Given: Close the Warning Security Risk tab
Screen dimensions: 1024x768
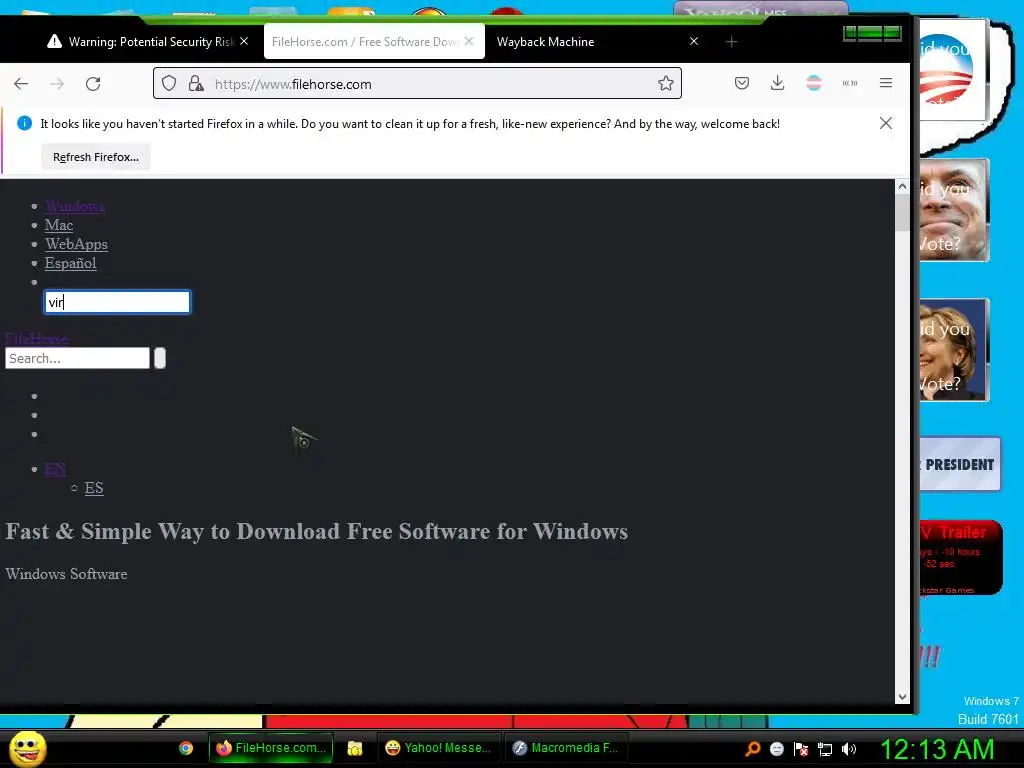Looking at the screenshot, I should [244, 41].
